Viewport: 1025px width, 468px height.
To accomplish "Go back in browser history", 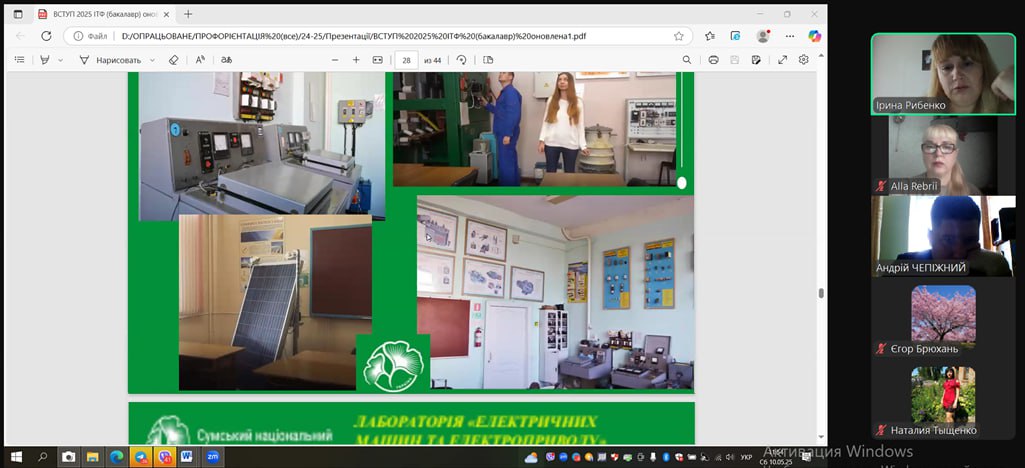I will (x=20, y=36).
